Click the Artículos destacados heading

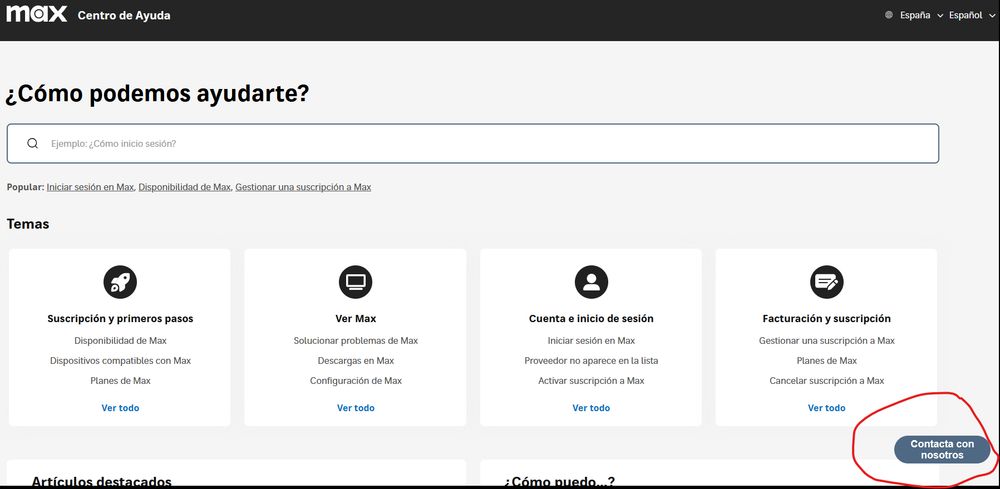101,481
